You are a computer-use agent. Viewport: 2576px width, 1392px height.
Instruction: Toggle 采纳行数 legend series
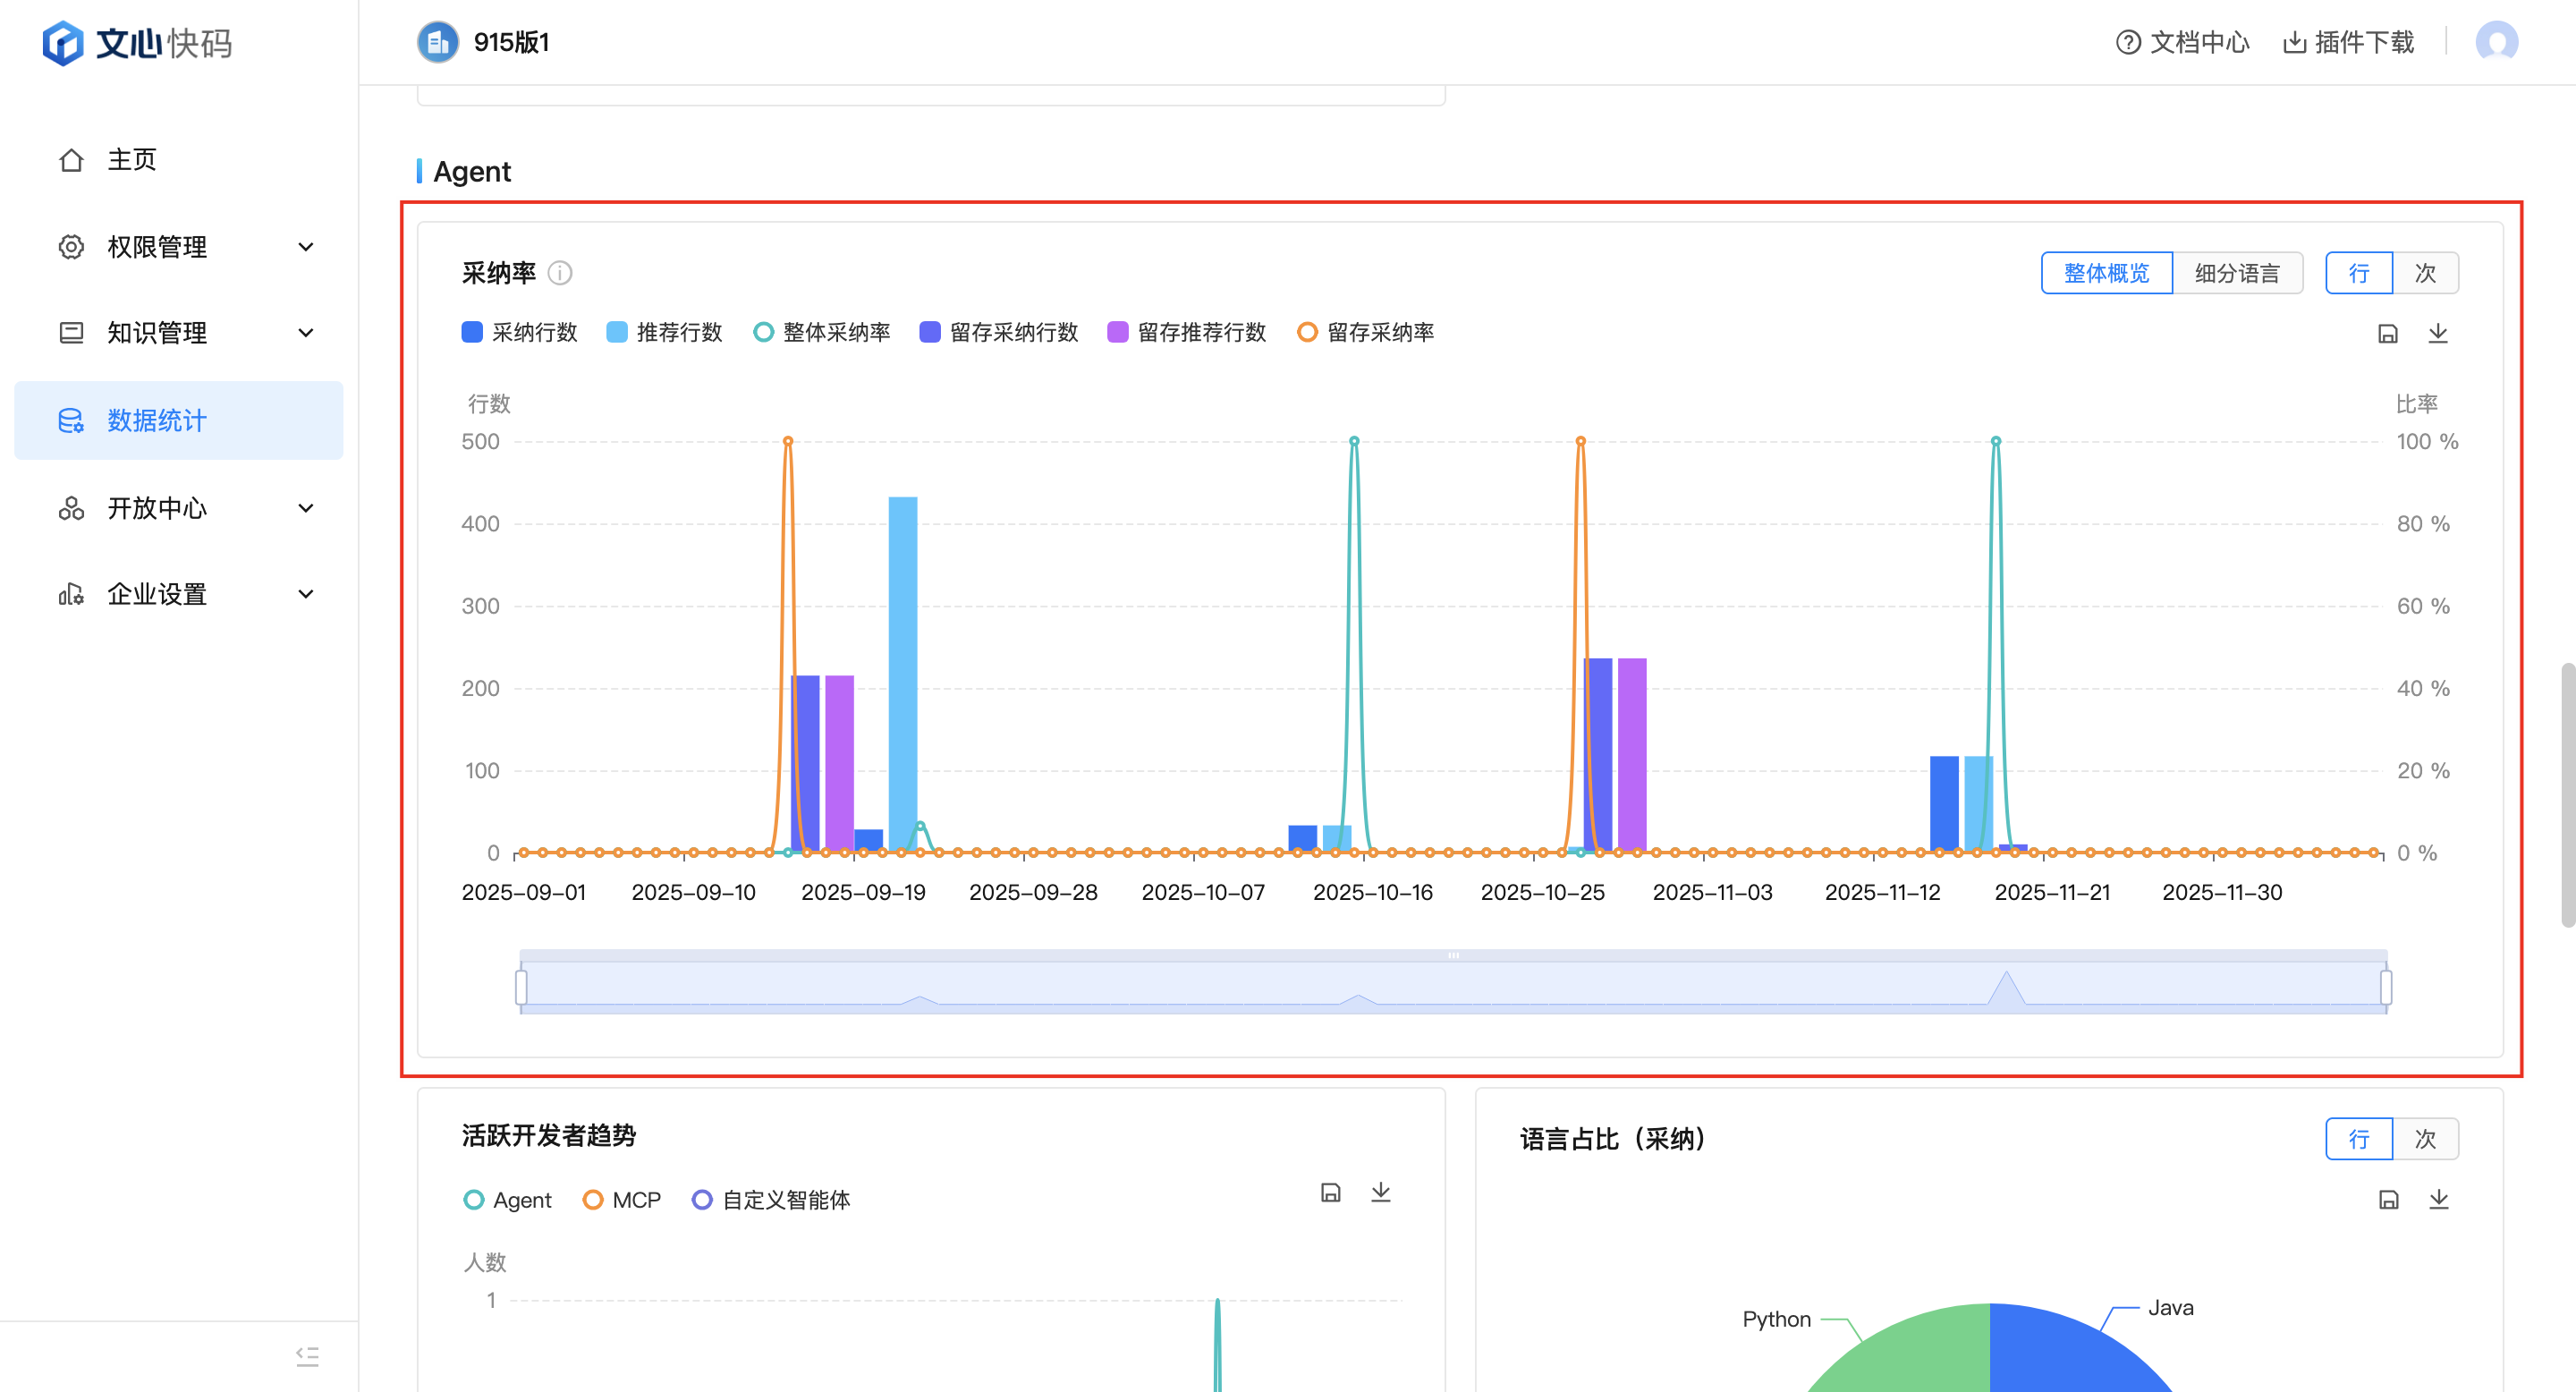tap(520, 332)
